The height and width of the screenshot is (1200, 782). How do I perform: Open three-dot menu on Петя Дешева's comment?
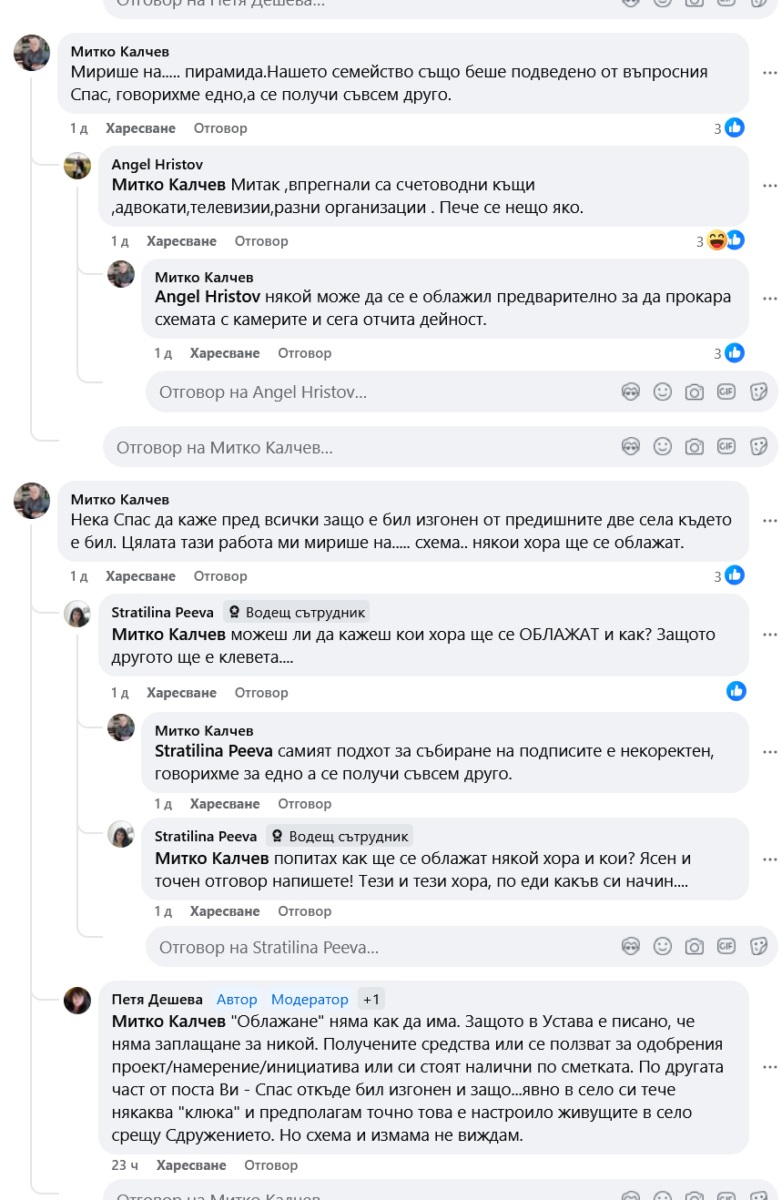tap(769, 1066)
